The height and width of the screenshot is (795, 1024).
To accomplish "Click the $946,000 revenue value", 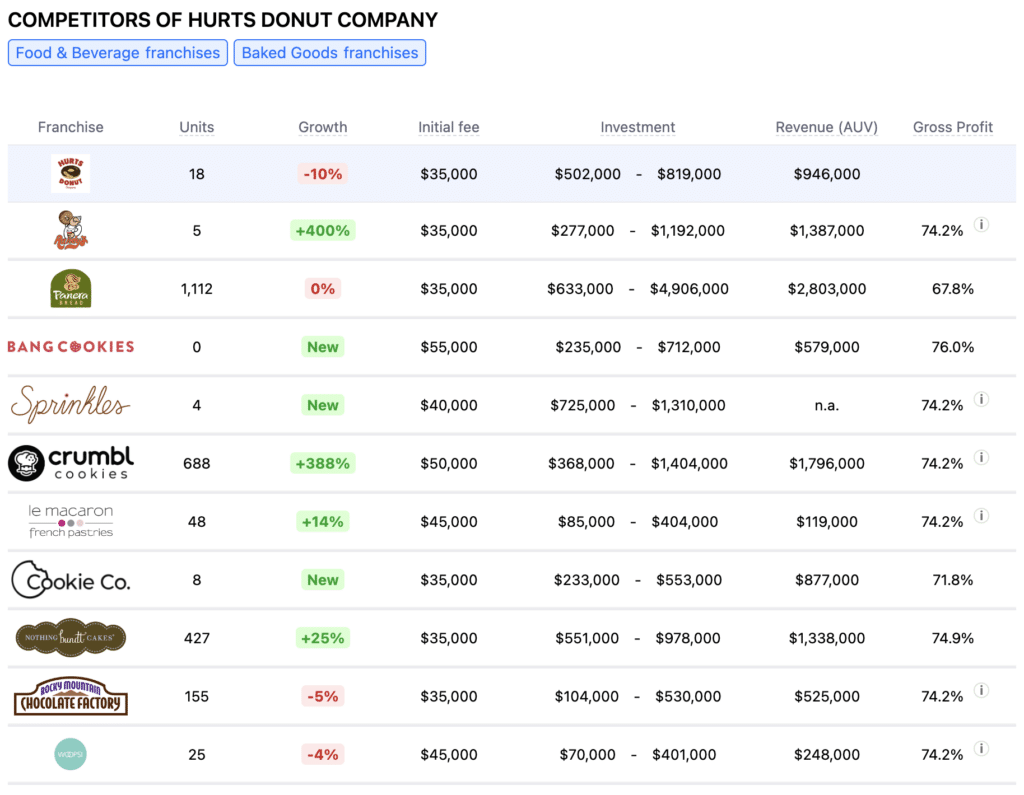I will [x=827, y=174].
